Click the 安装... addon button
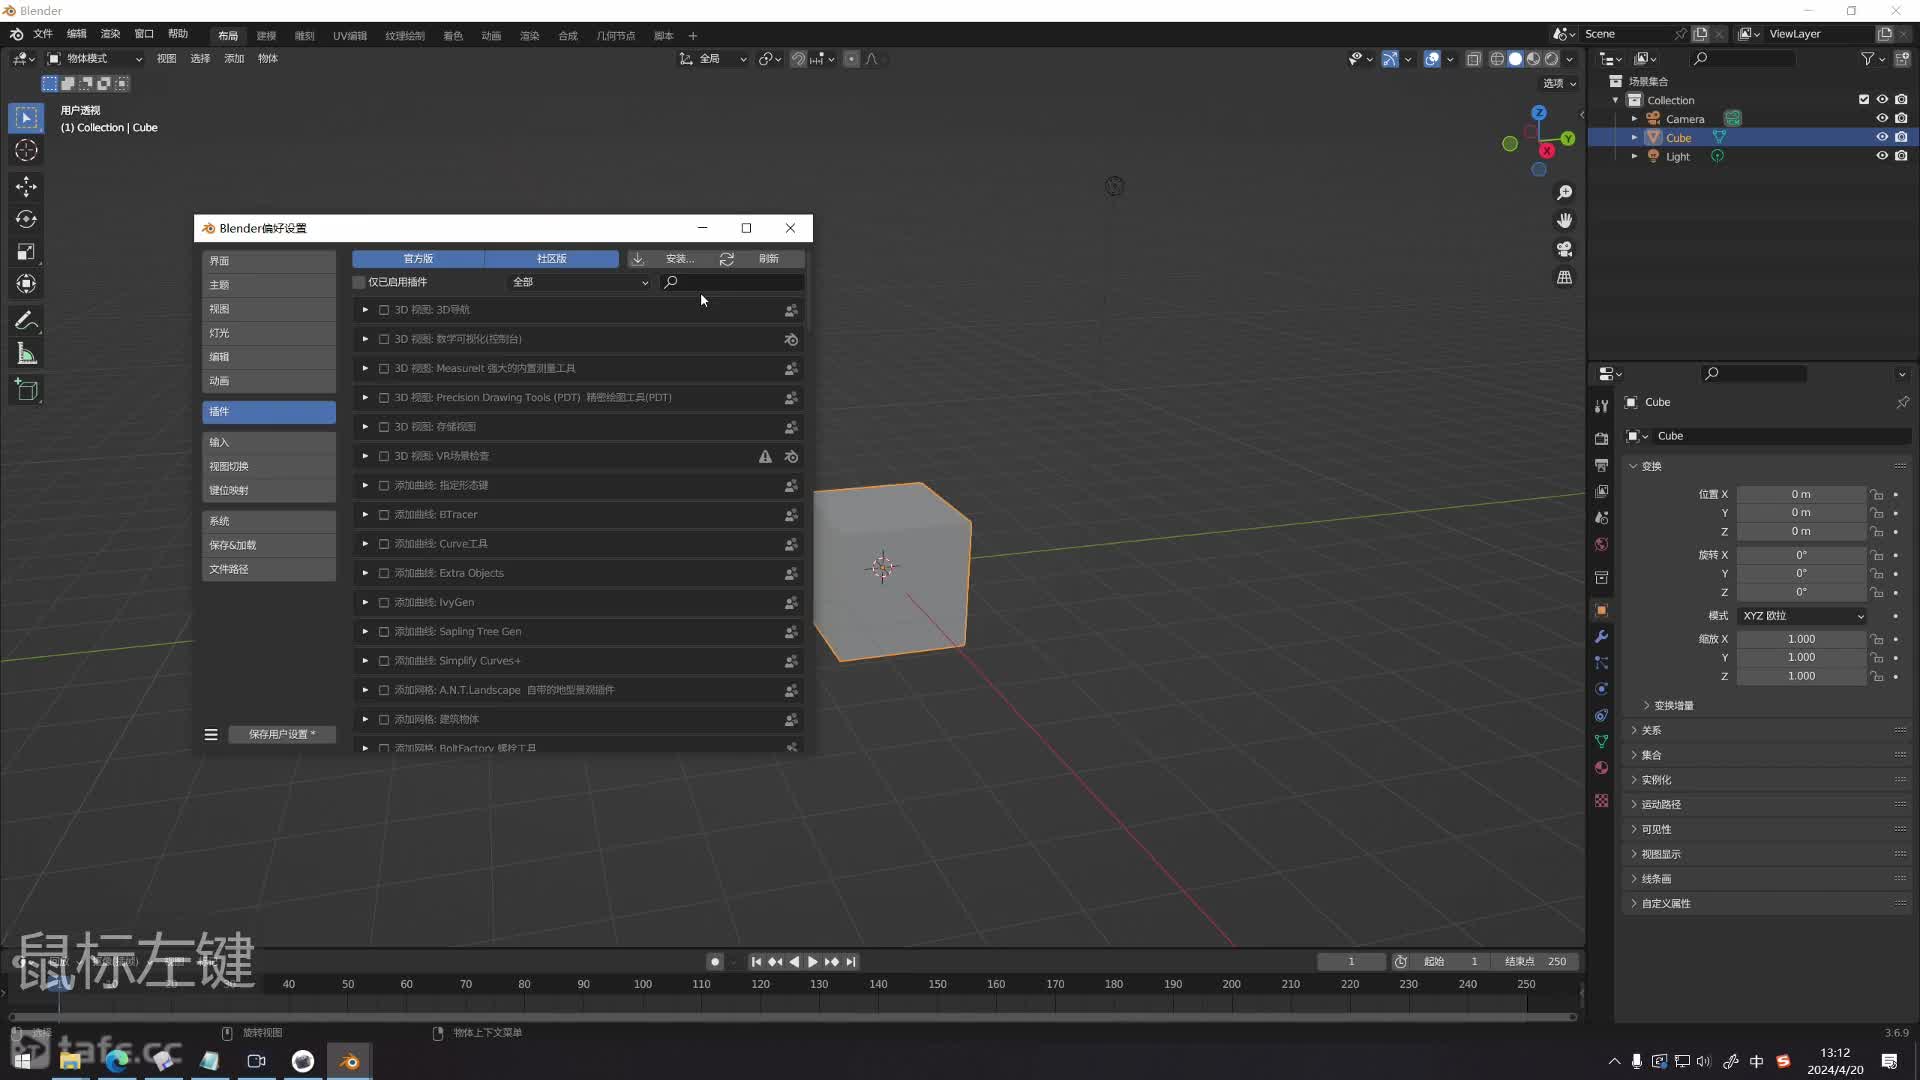Screen dimensions: 1920x1080 pyautogui.click(x=669, y=259)
